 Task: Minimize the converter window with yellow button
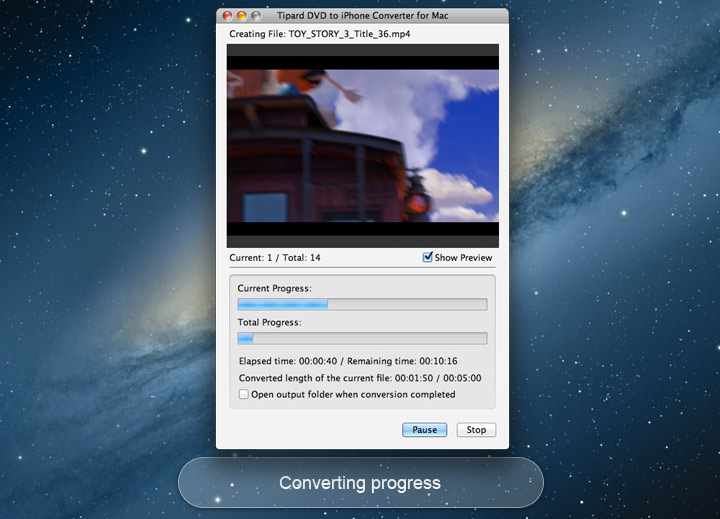(x=242, y=16)
